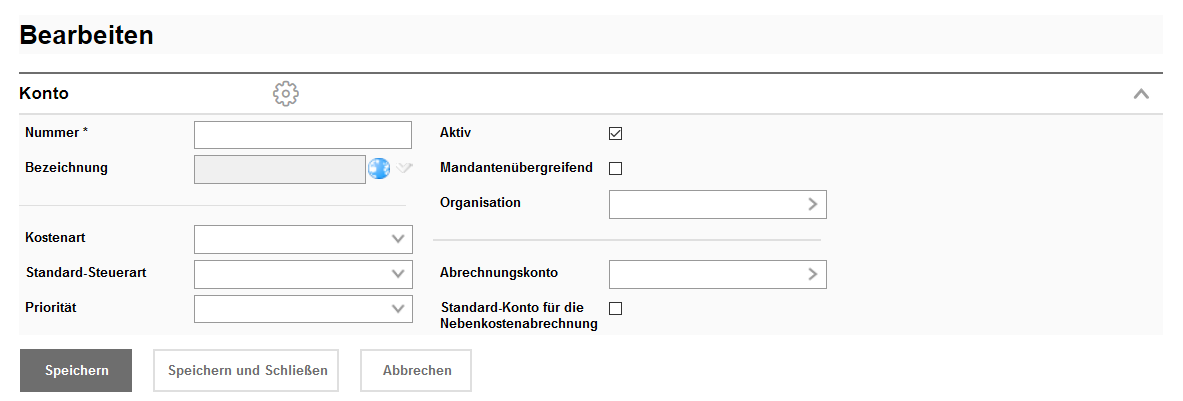The image size is (1183, 401).
Task: Collapse the Konto section with chevron
Action: pos(1140,94)
